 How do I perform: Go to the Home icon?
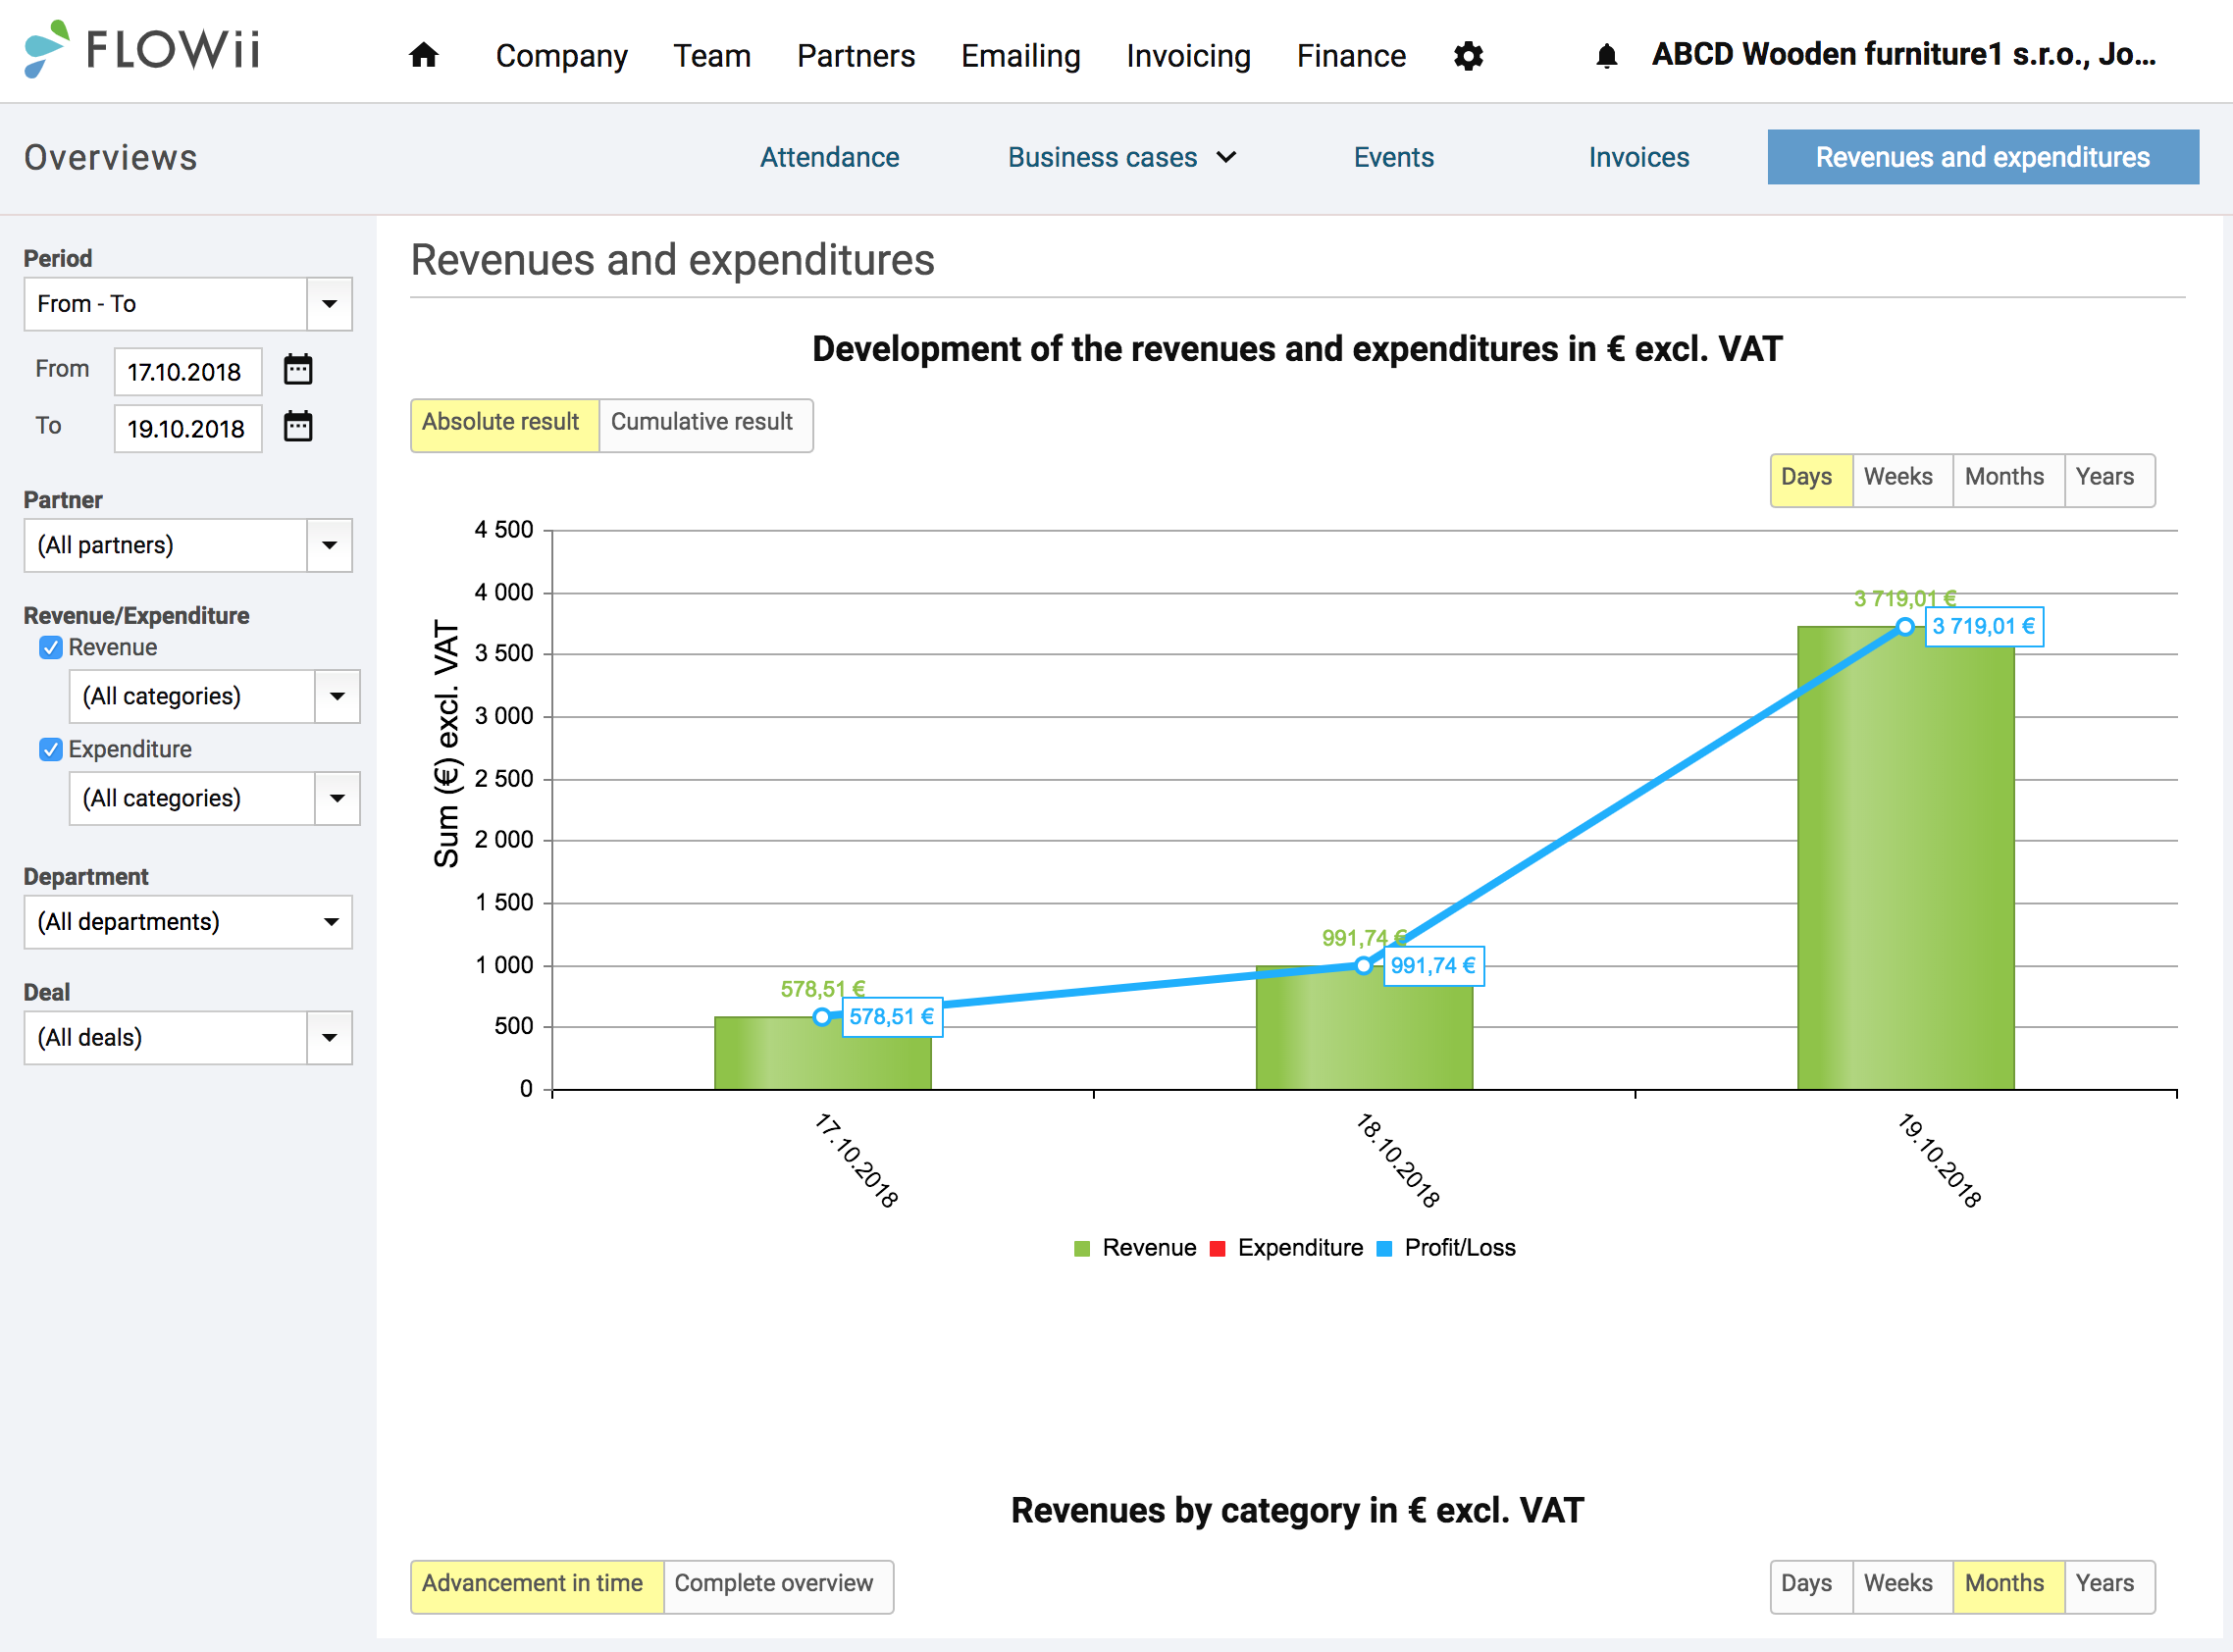(424, 55)
